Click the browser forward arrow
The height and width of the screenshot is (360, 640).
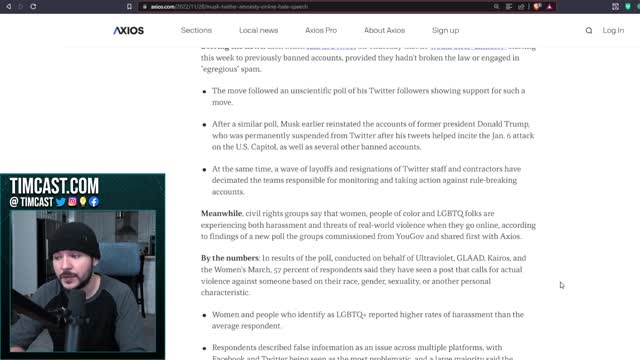tap(20, 7)
